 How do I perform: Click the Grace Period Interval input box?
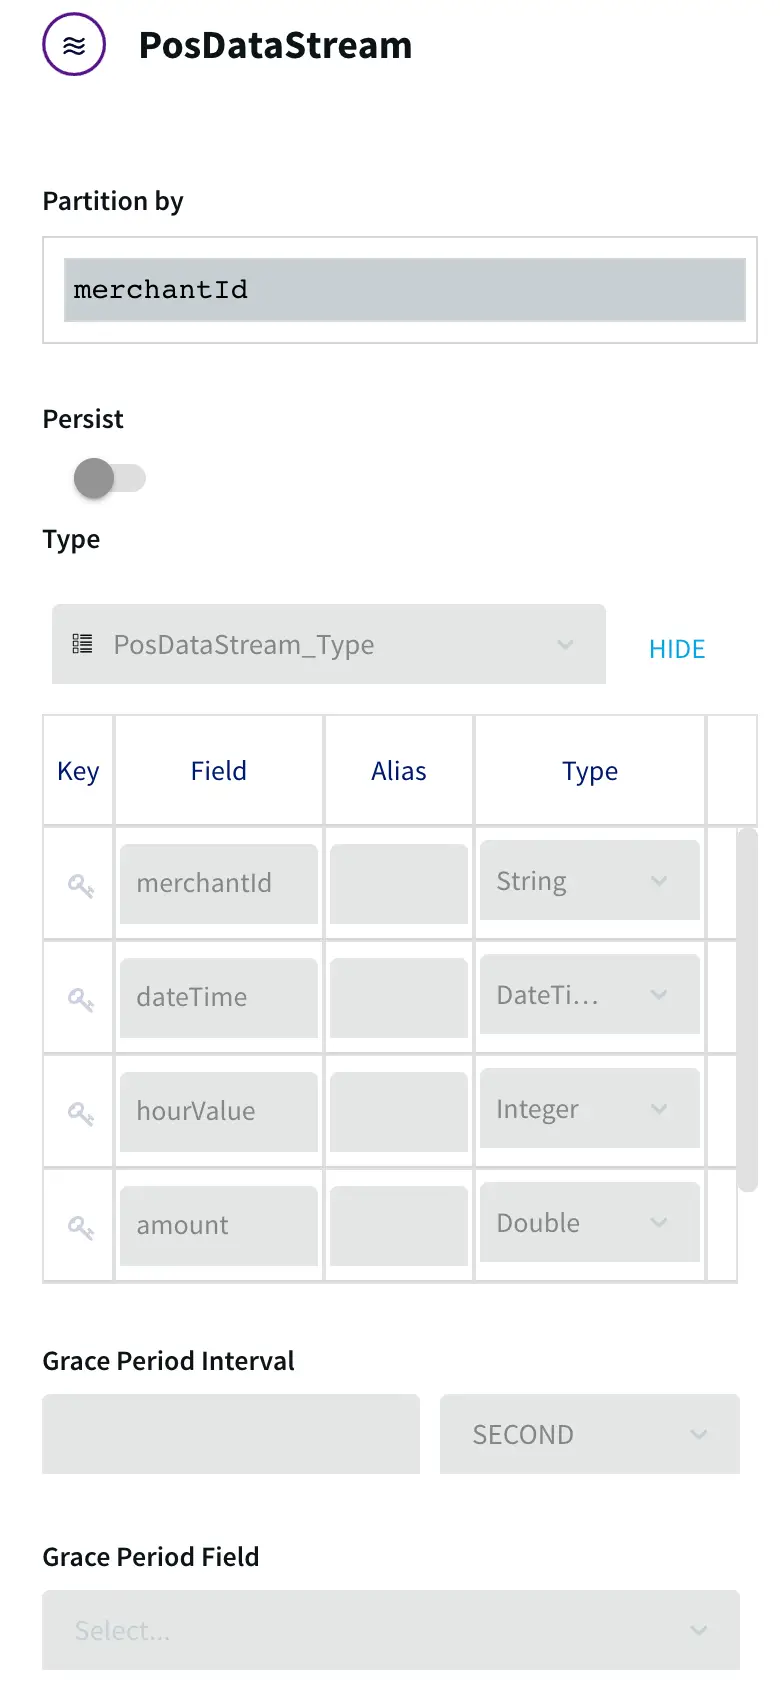[x=231, y=1434]
